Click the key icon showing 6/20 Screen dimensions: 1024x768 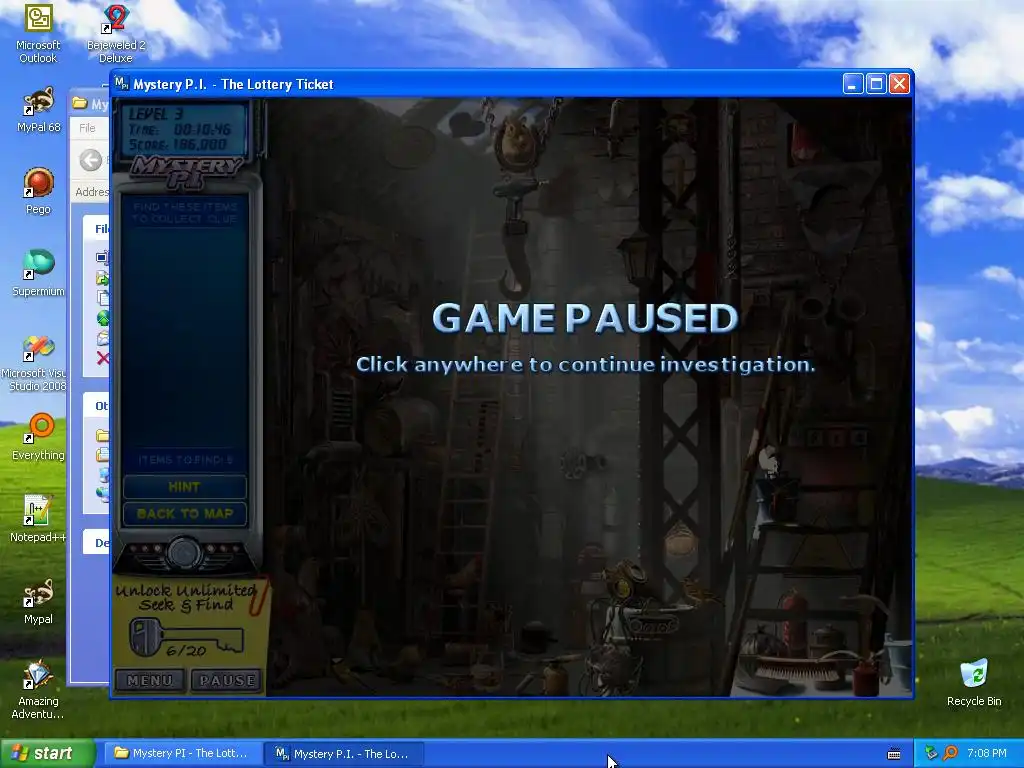click(186, 639)
